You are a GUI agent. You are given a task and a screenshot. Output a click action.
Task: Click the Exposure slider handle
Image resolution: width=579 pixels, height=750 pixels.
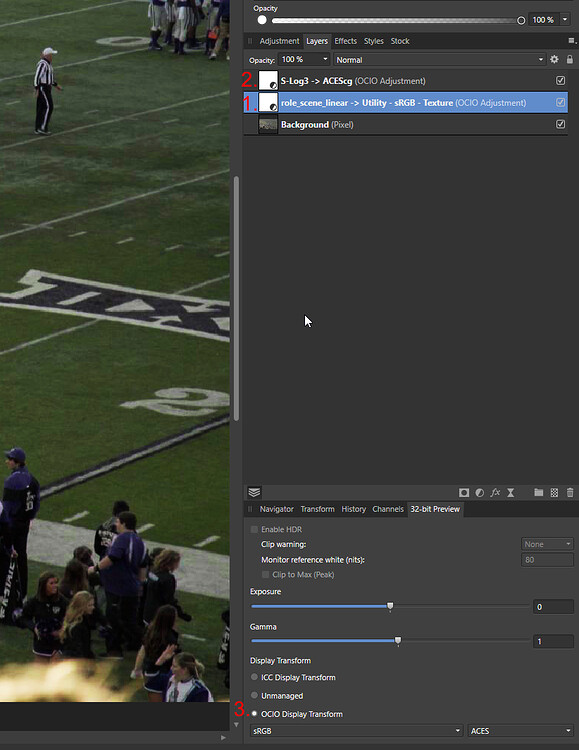[x=390, y=607]
